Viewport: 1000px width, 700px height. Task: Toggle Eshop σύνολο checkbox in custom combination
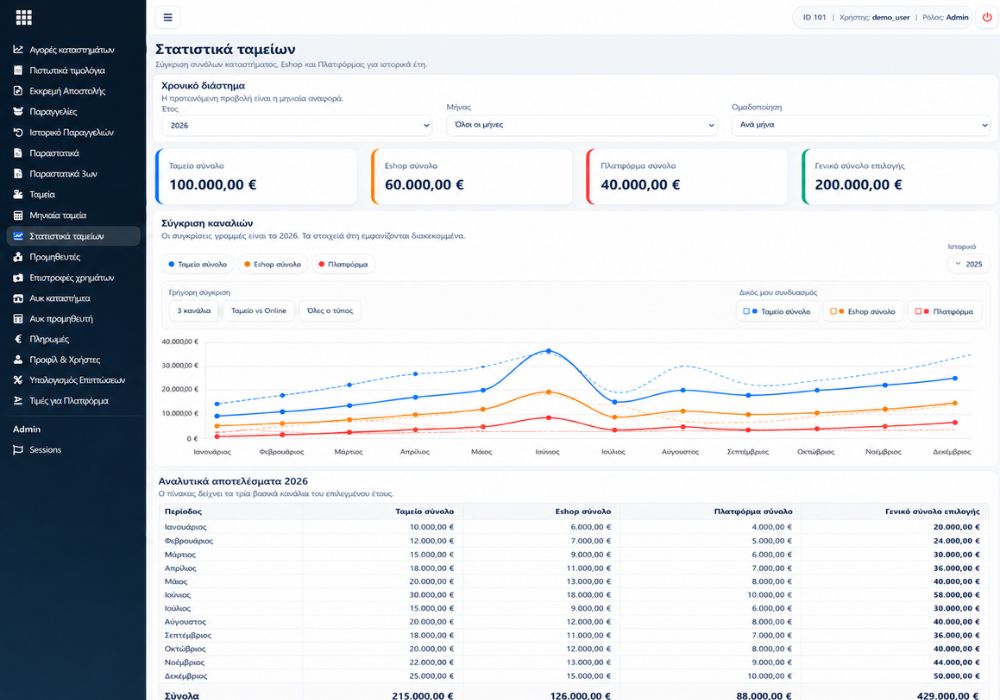pyautogui.click(x=834, y=311)
